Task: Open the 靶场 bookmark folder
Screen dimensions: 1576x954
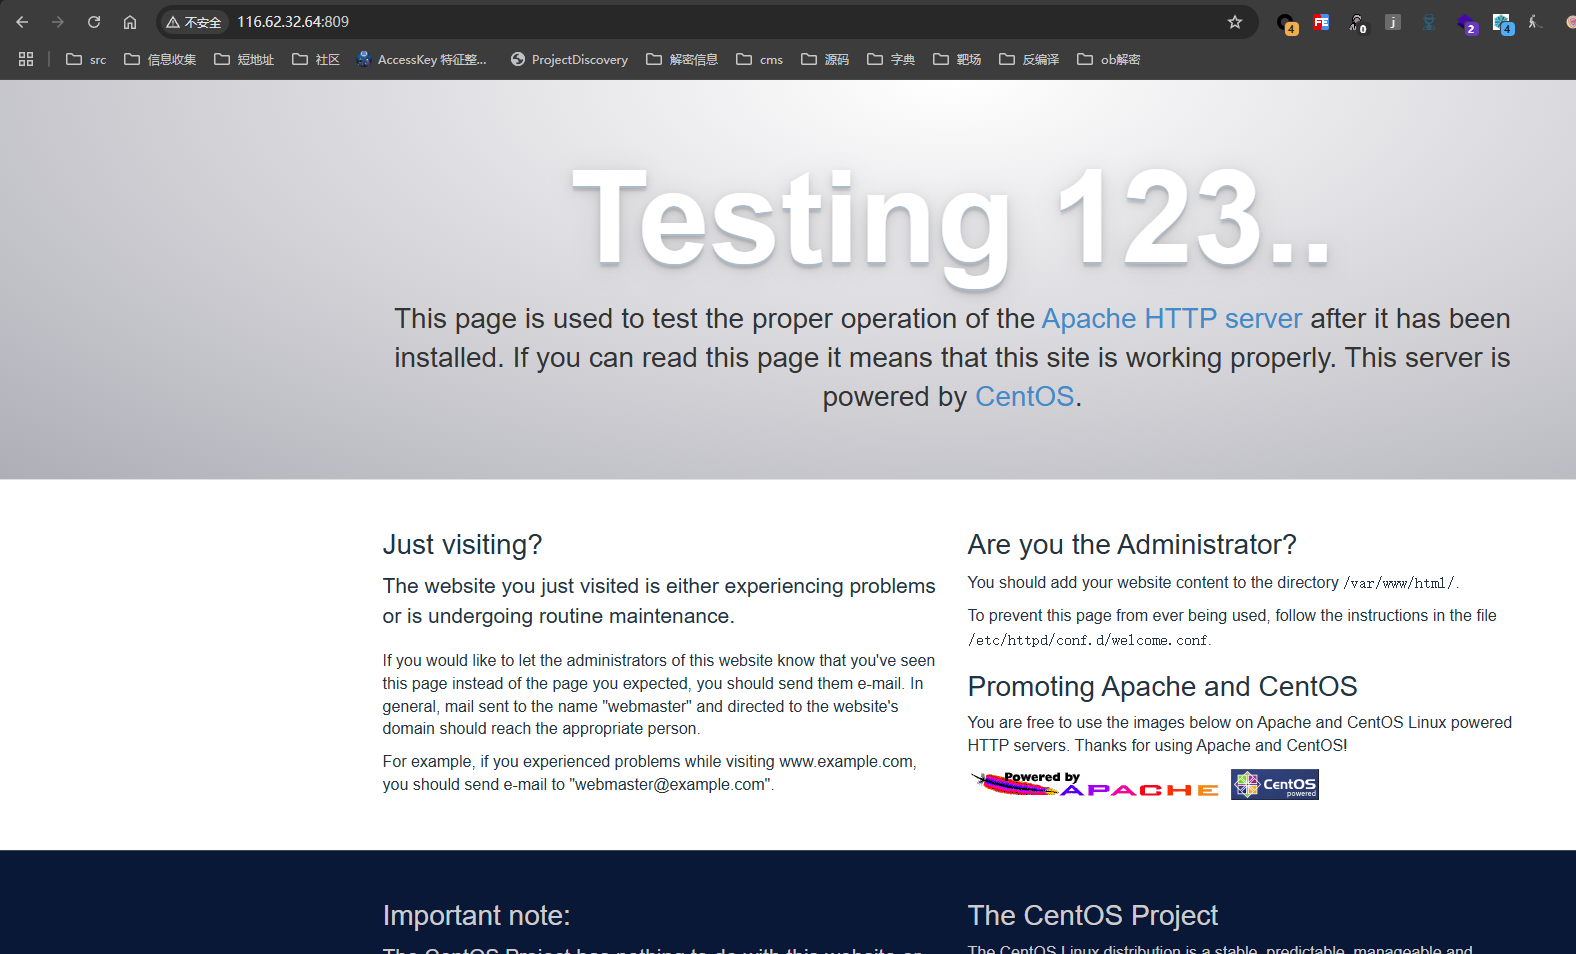Action: pyautogui.click(x=957, y=59)
